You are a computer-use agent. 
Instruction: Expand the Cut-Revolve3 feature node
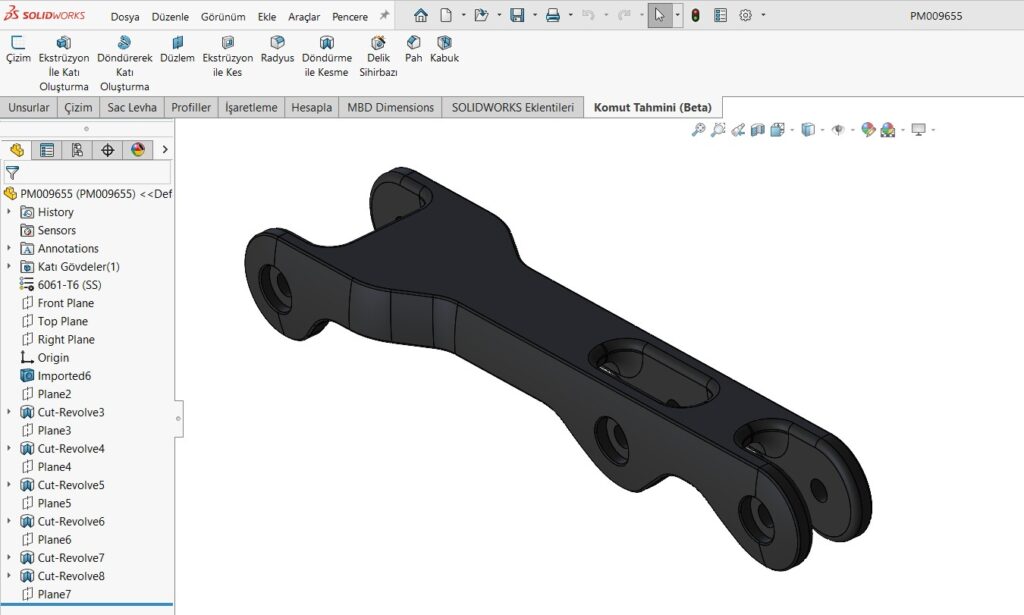9,412
